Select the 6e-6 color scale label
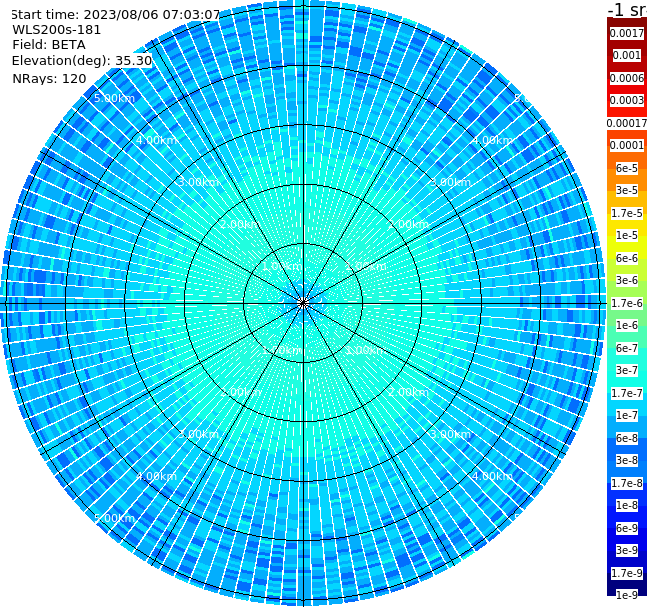The image size is (647, 607). coord(627,258)
